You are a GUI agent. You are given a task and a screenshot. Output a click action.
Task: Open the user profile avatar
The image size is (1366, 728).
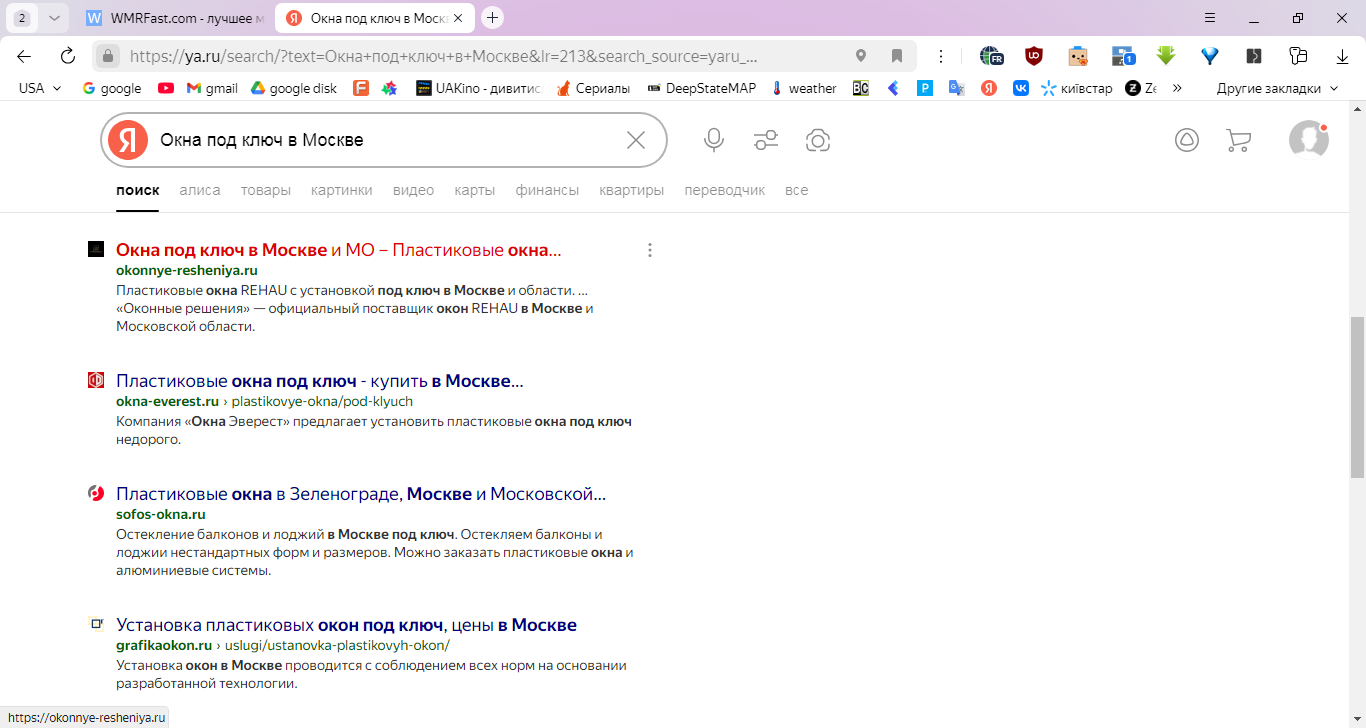pyautogui.click(x=1309, y=139)
